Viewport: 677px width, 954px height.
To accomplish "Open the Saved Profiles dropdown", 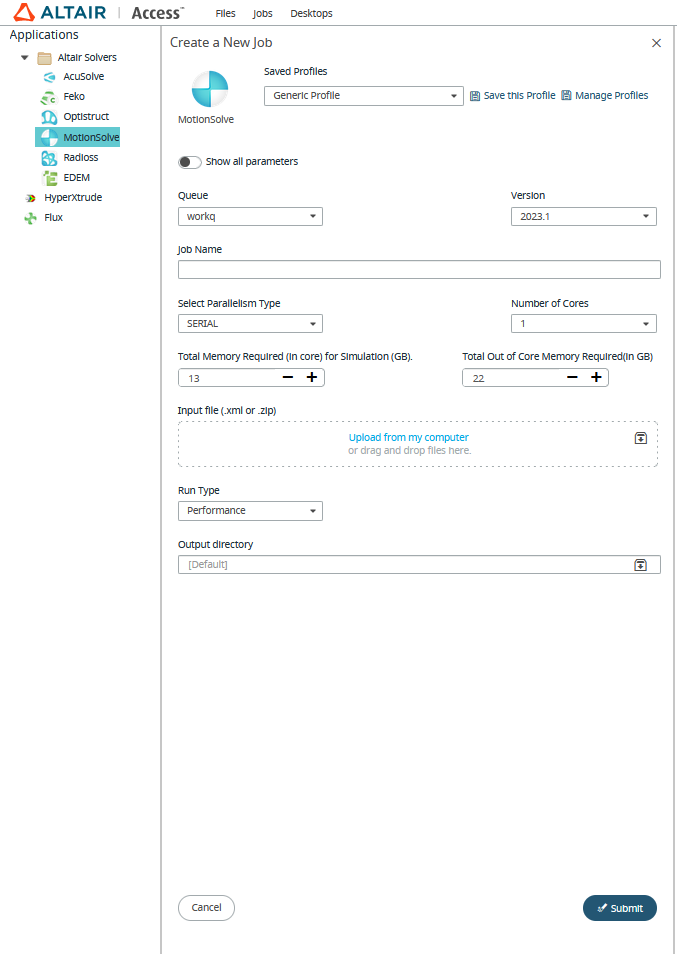I will tap(364, 96).
